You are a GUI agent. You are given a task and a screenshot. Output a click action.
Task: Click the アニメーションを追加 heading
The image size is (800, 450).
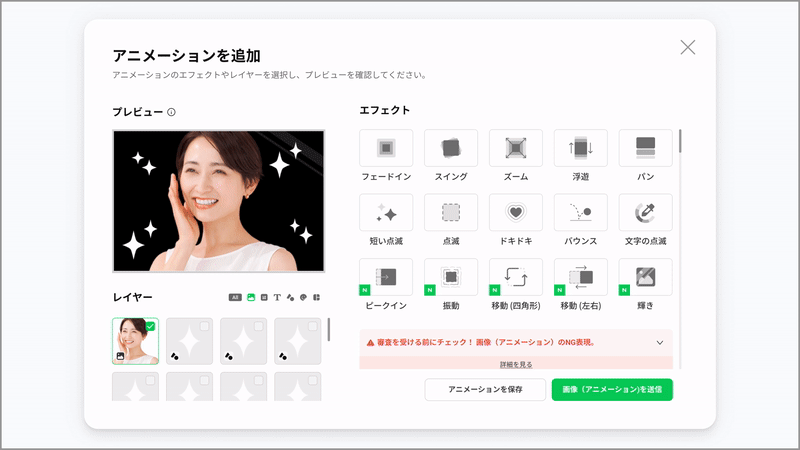point(186,56)
